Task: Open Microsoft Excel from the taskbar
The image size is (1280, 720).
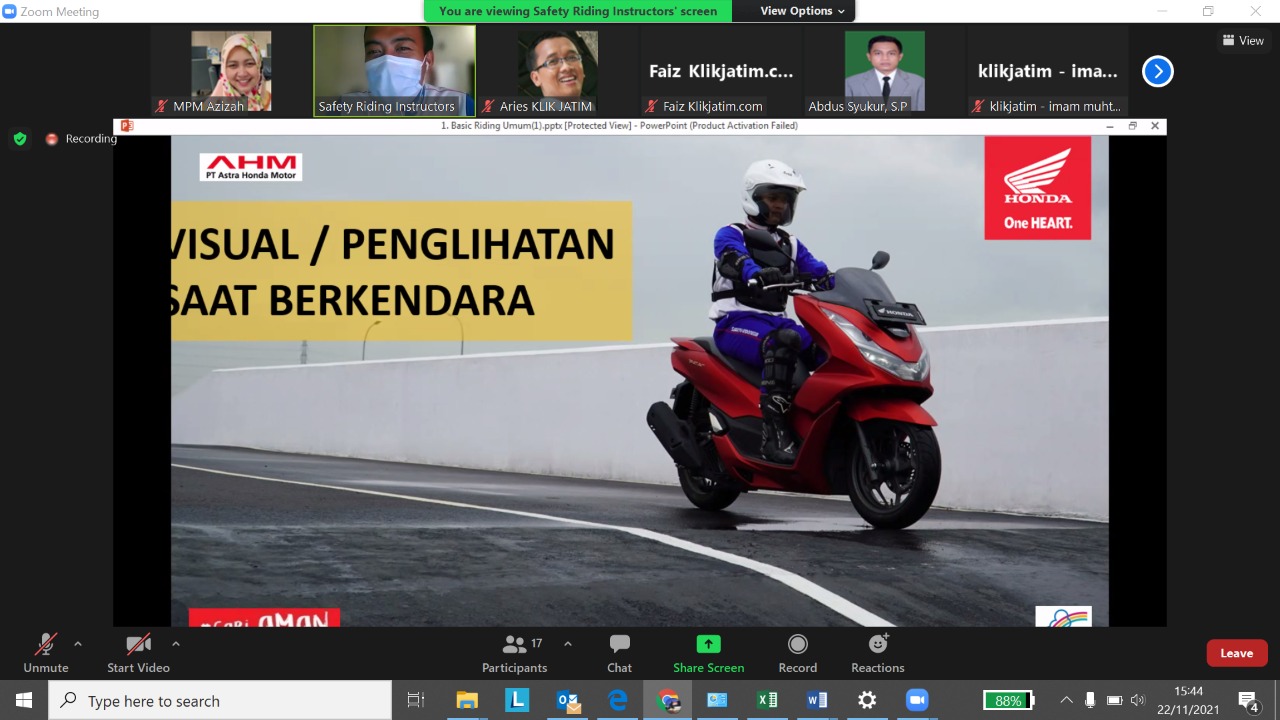Action: point(767,700)
